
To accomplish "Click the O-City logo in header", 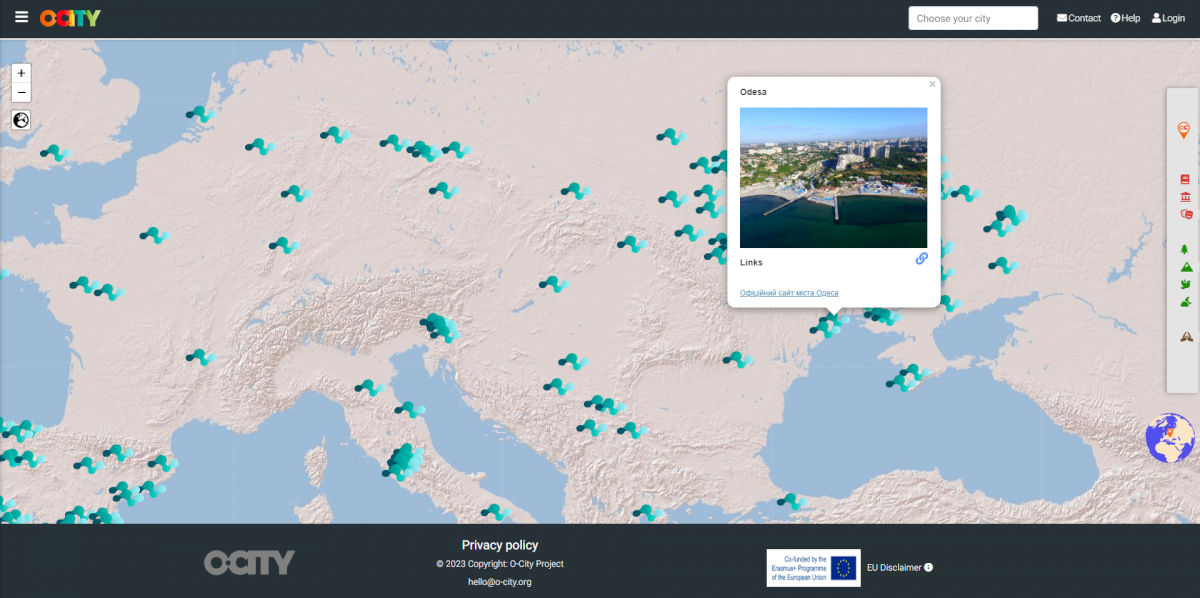I will [70, 18].
